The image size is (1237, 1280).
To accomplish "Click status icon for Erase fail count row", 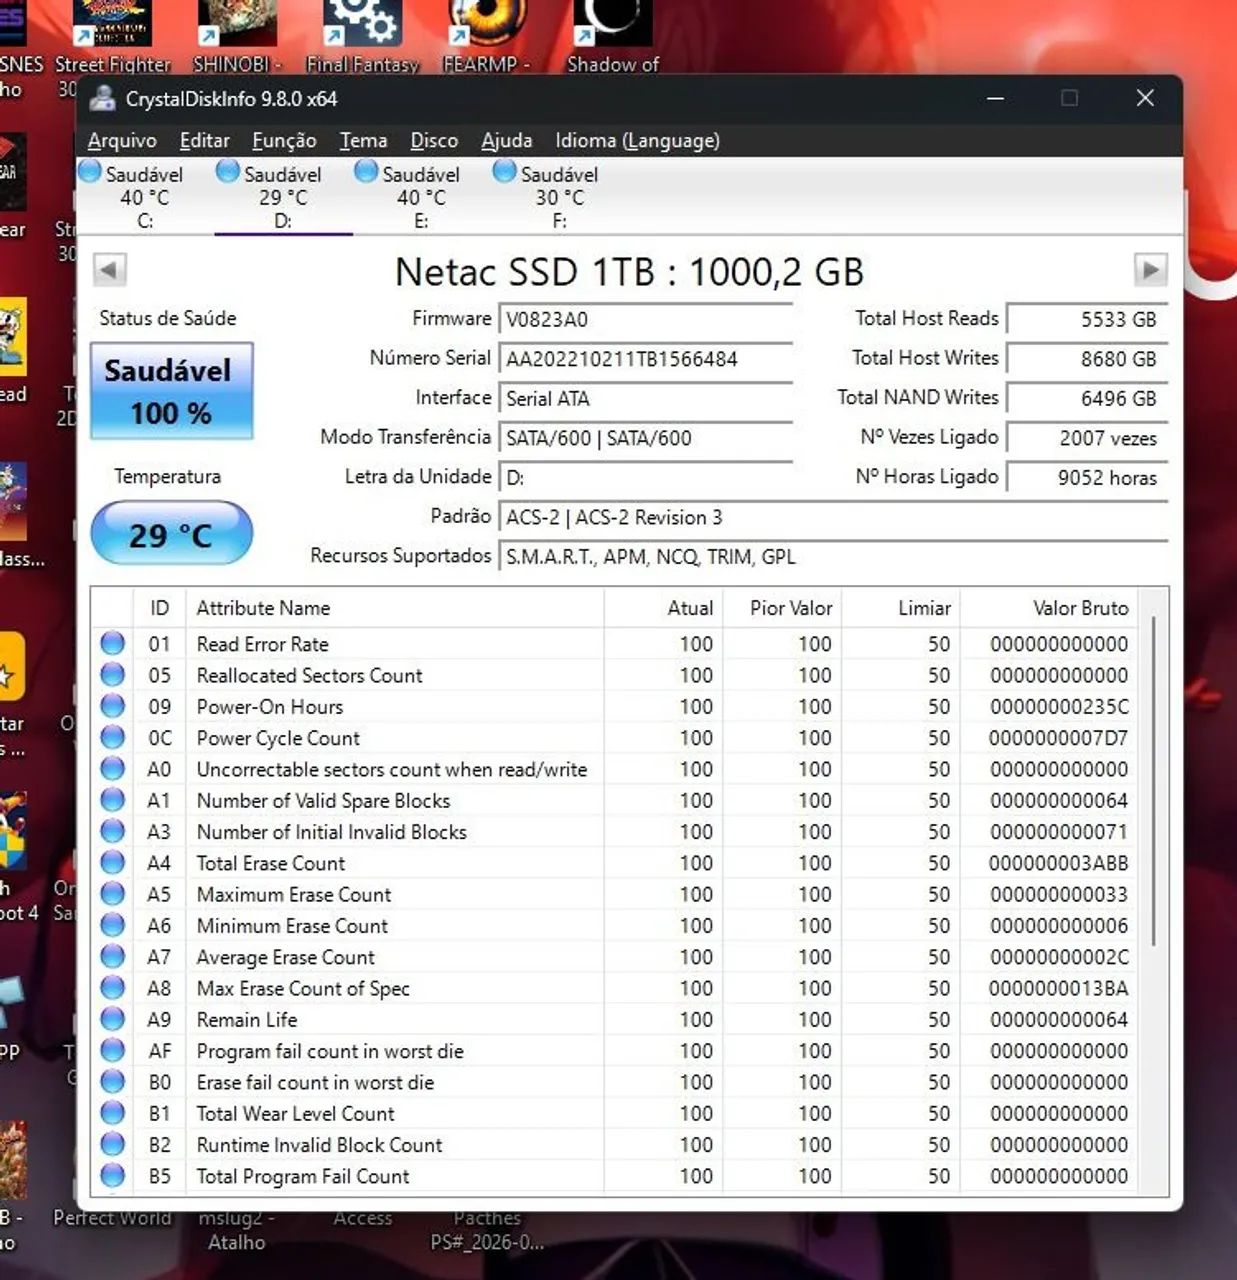I will pyautogui.click(x=112, y=1082).
